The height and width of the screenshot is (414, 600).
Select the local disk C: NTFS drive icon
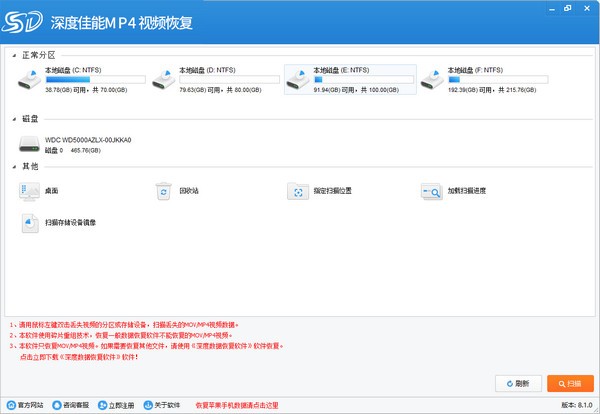click(29, 80)
